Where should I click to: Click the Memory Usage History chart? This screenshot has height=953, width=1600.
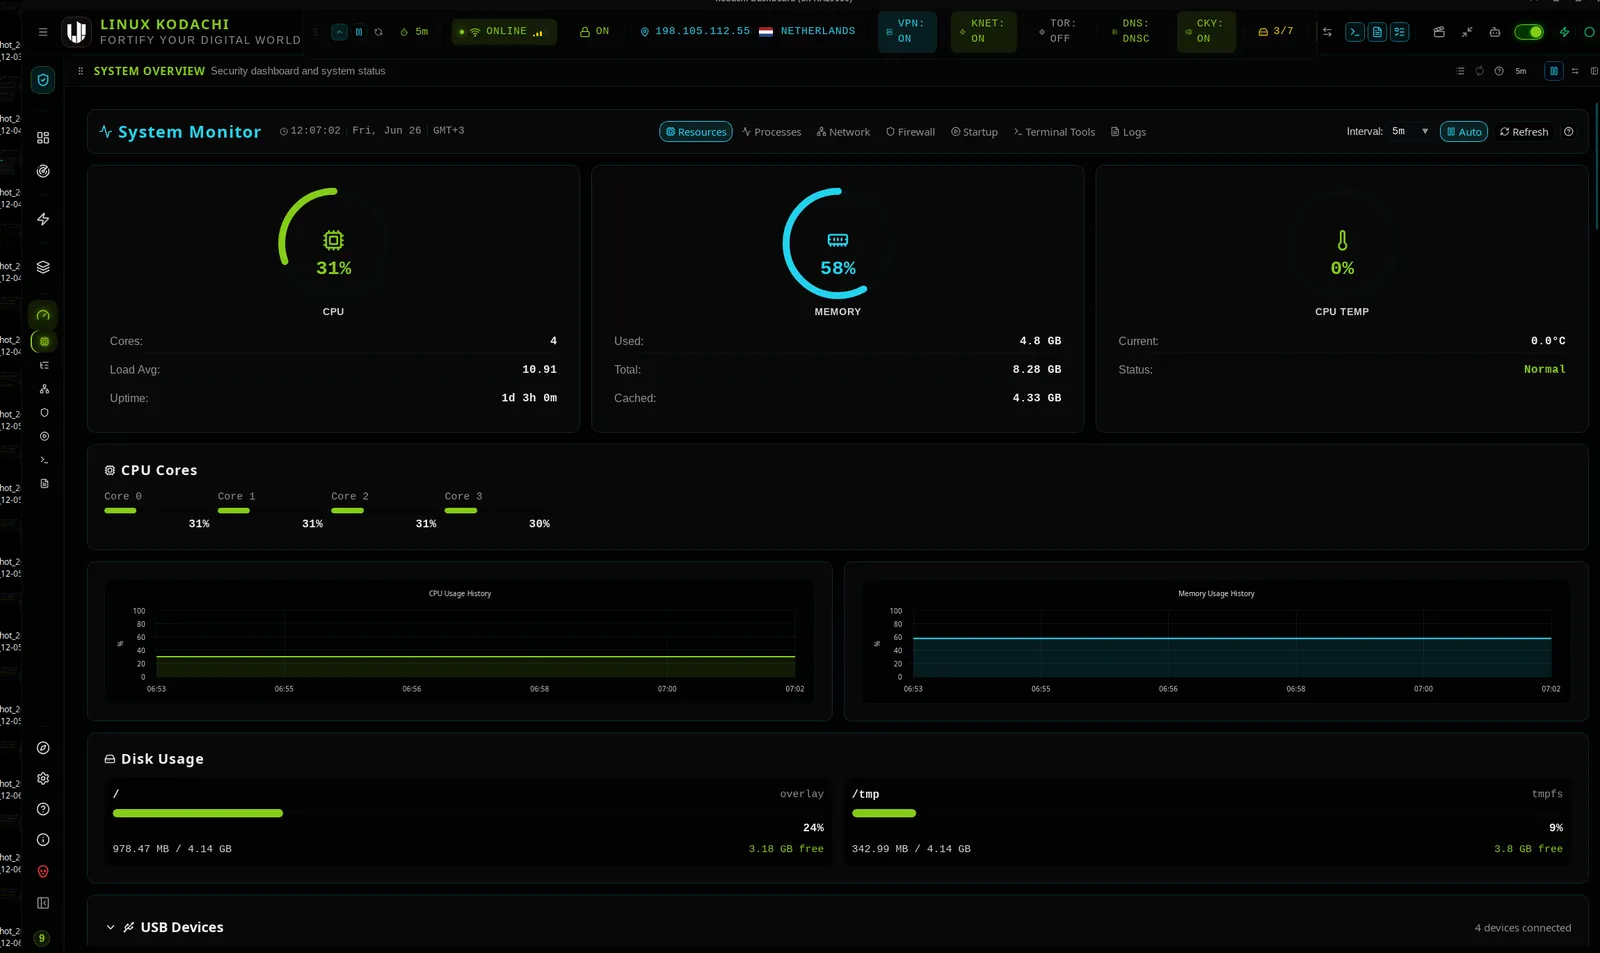pos(1216,642)
